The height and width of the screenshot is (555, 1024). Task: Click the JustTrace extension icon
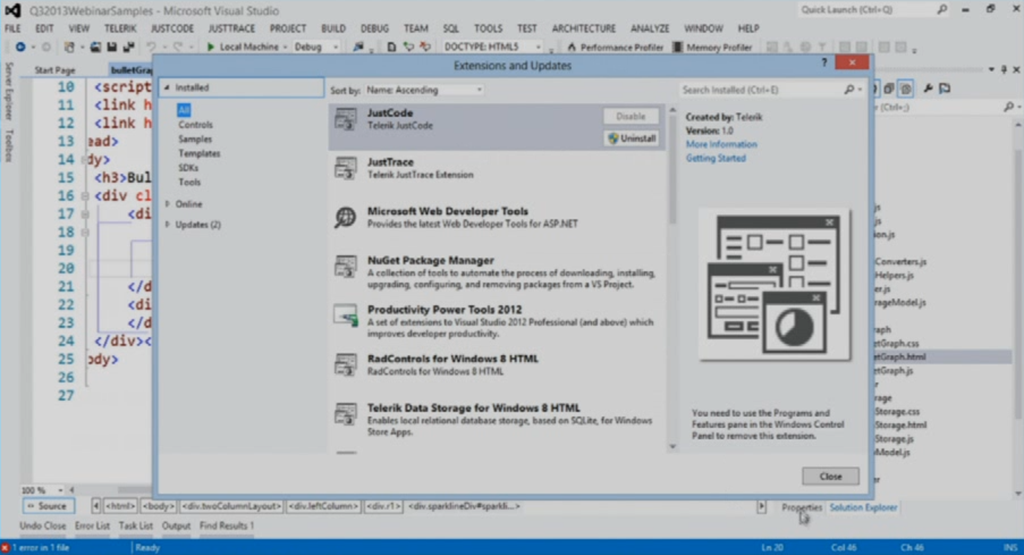(x=345, y=168)
